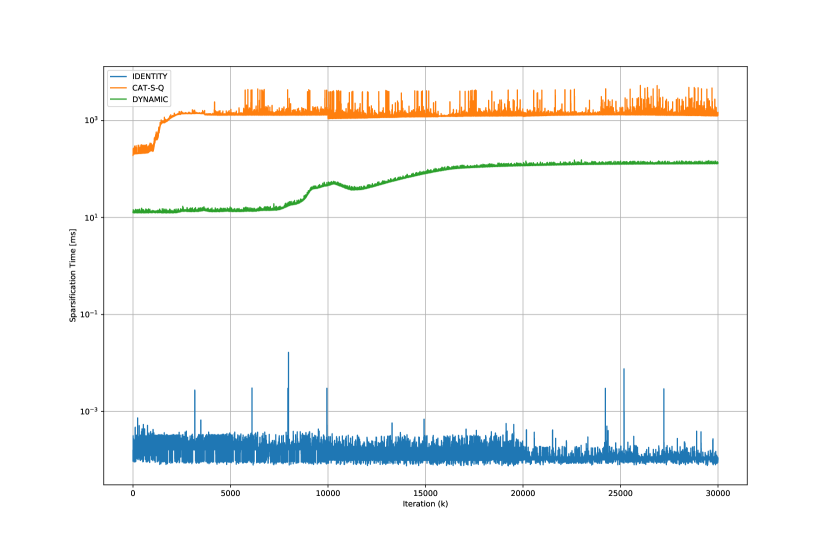Click the blue IDENTITY legend line

pyautogui.click(x=119, y=76)
